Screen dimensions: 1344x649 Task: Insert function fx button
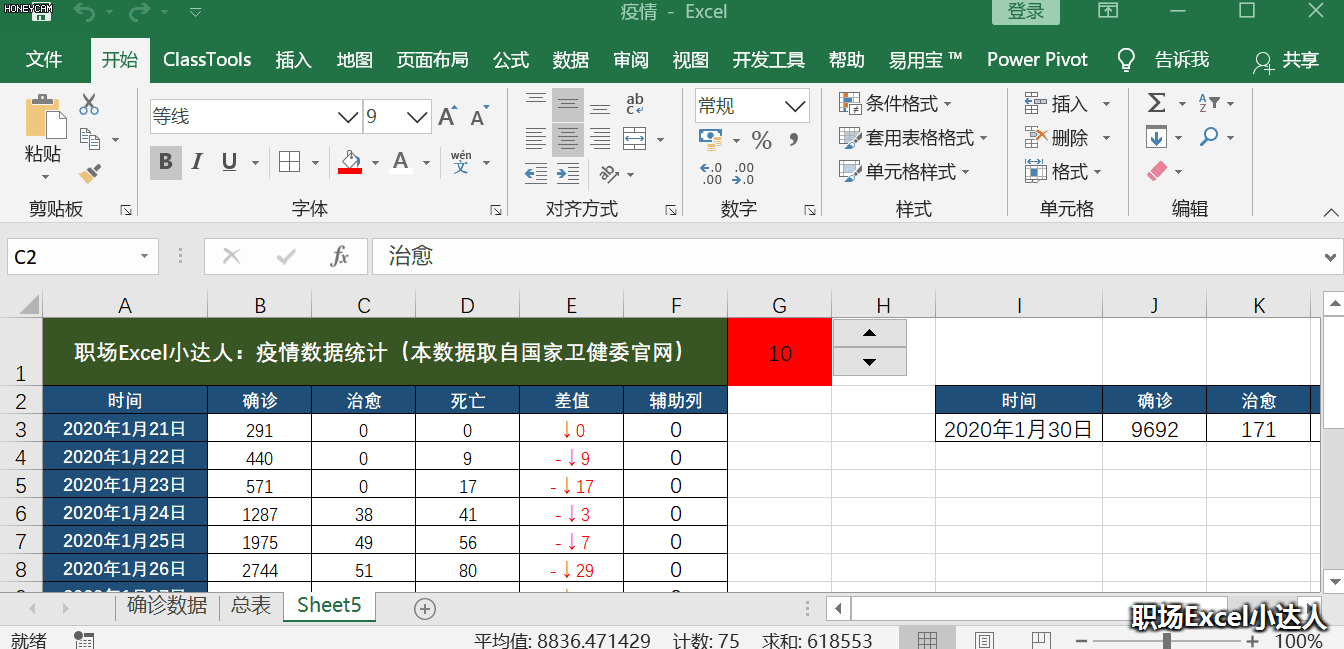coord(340,257)
